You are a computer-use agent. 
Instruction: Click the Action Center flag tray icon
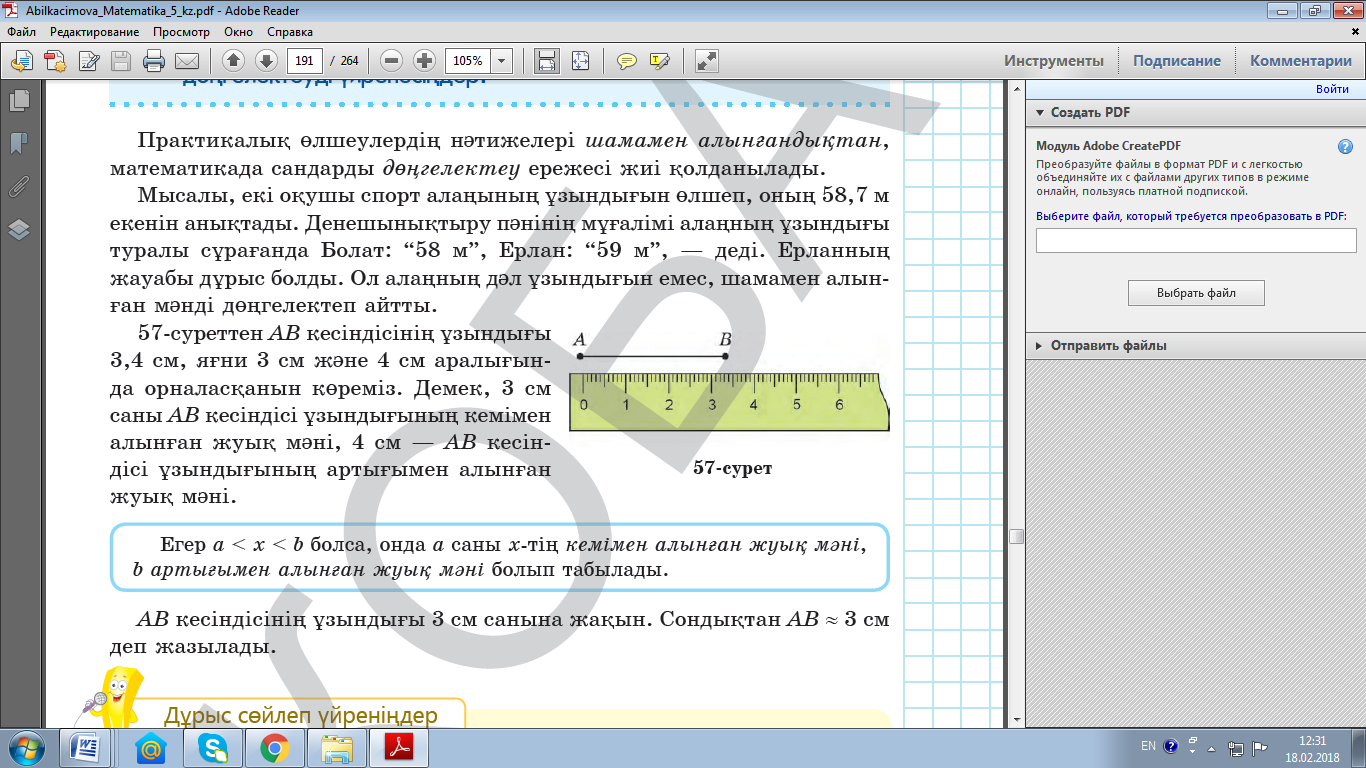[1260, 747]
